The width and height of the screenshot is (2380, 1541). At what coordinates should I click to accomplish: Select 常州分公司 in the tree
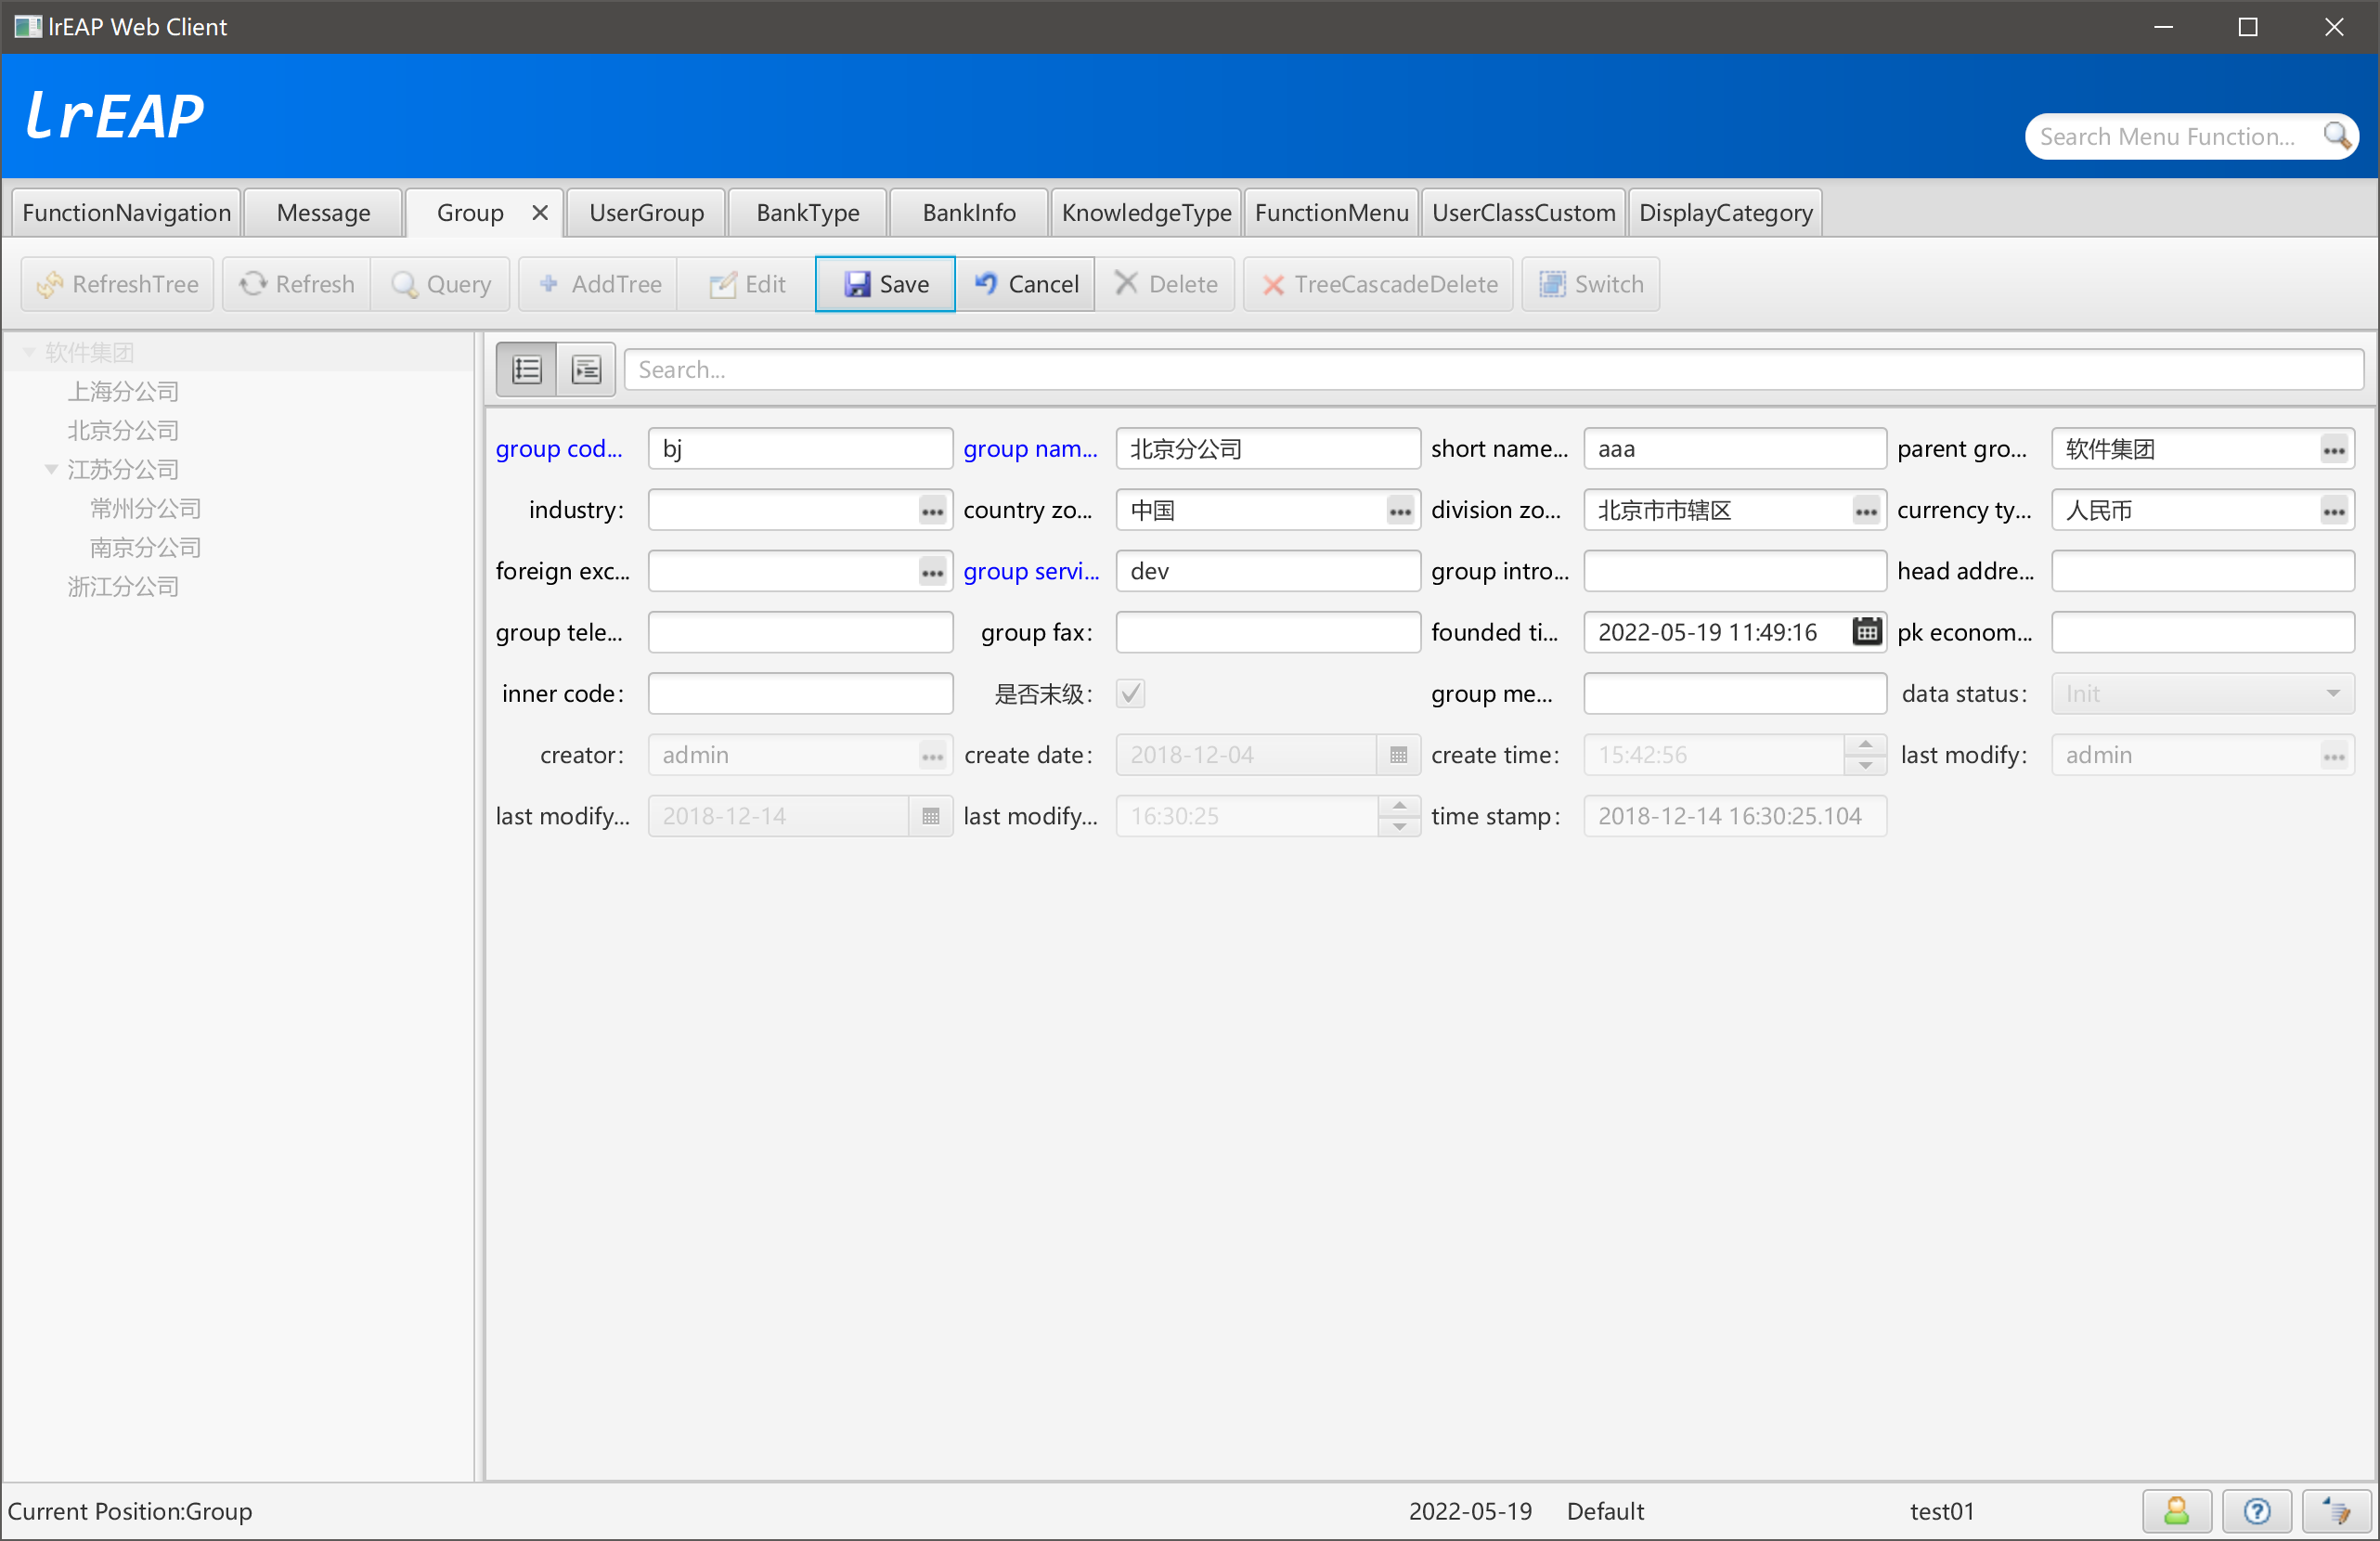point(146,508)
